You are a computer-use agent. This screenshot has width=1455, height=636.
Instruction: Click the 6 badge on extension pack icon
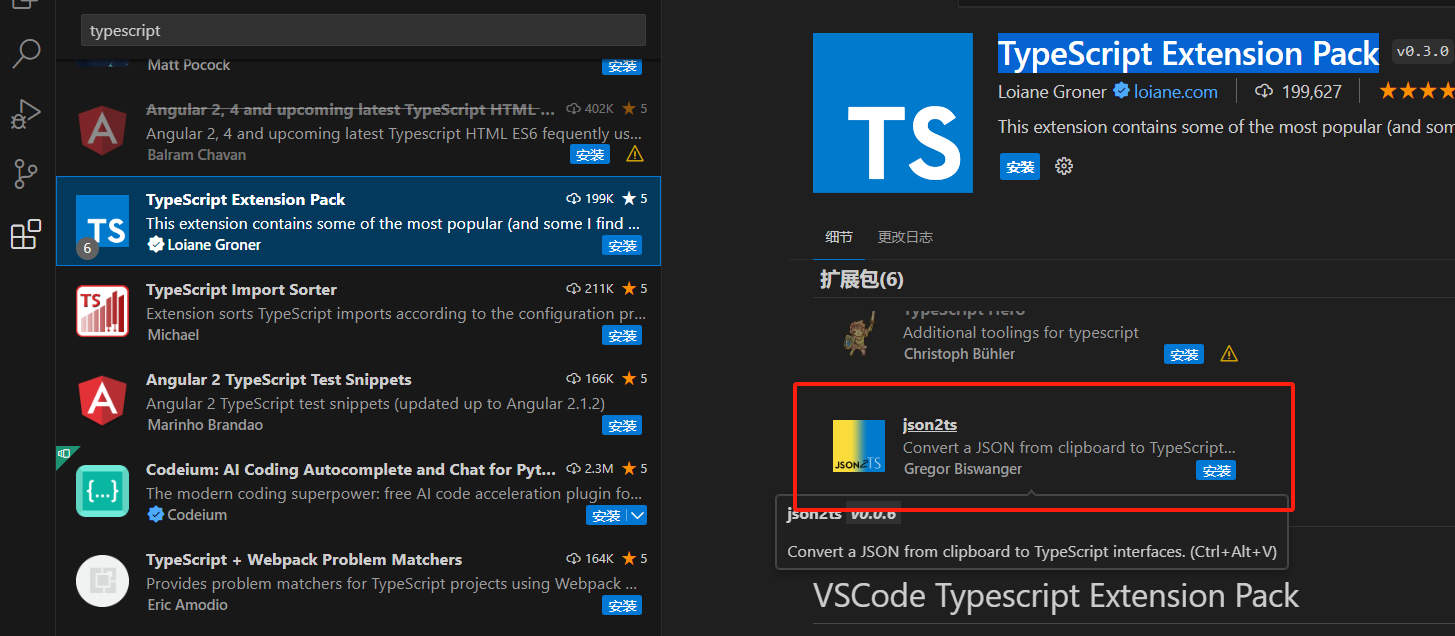(88, 248)
